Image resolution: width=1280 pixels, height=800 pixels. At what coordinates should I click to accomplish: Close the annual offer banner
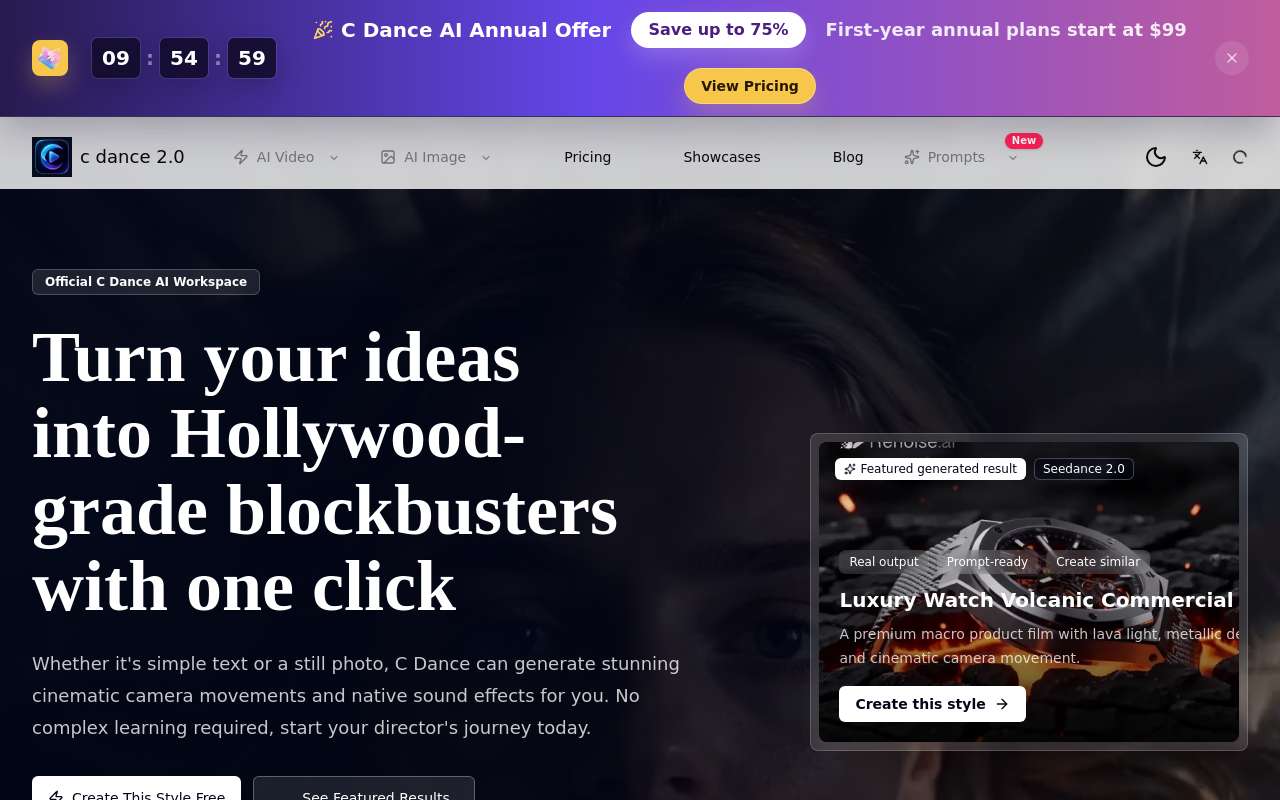click(x=1232, y=58)
